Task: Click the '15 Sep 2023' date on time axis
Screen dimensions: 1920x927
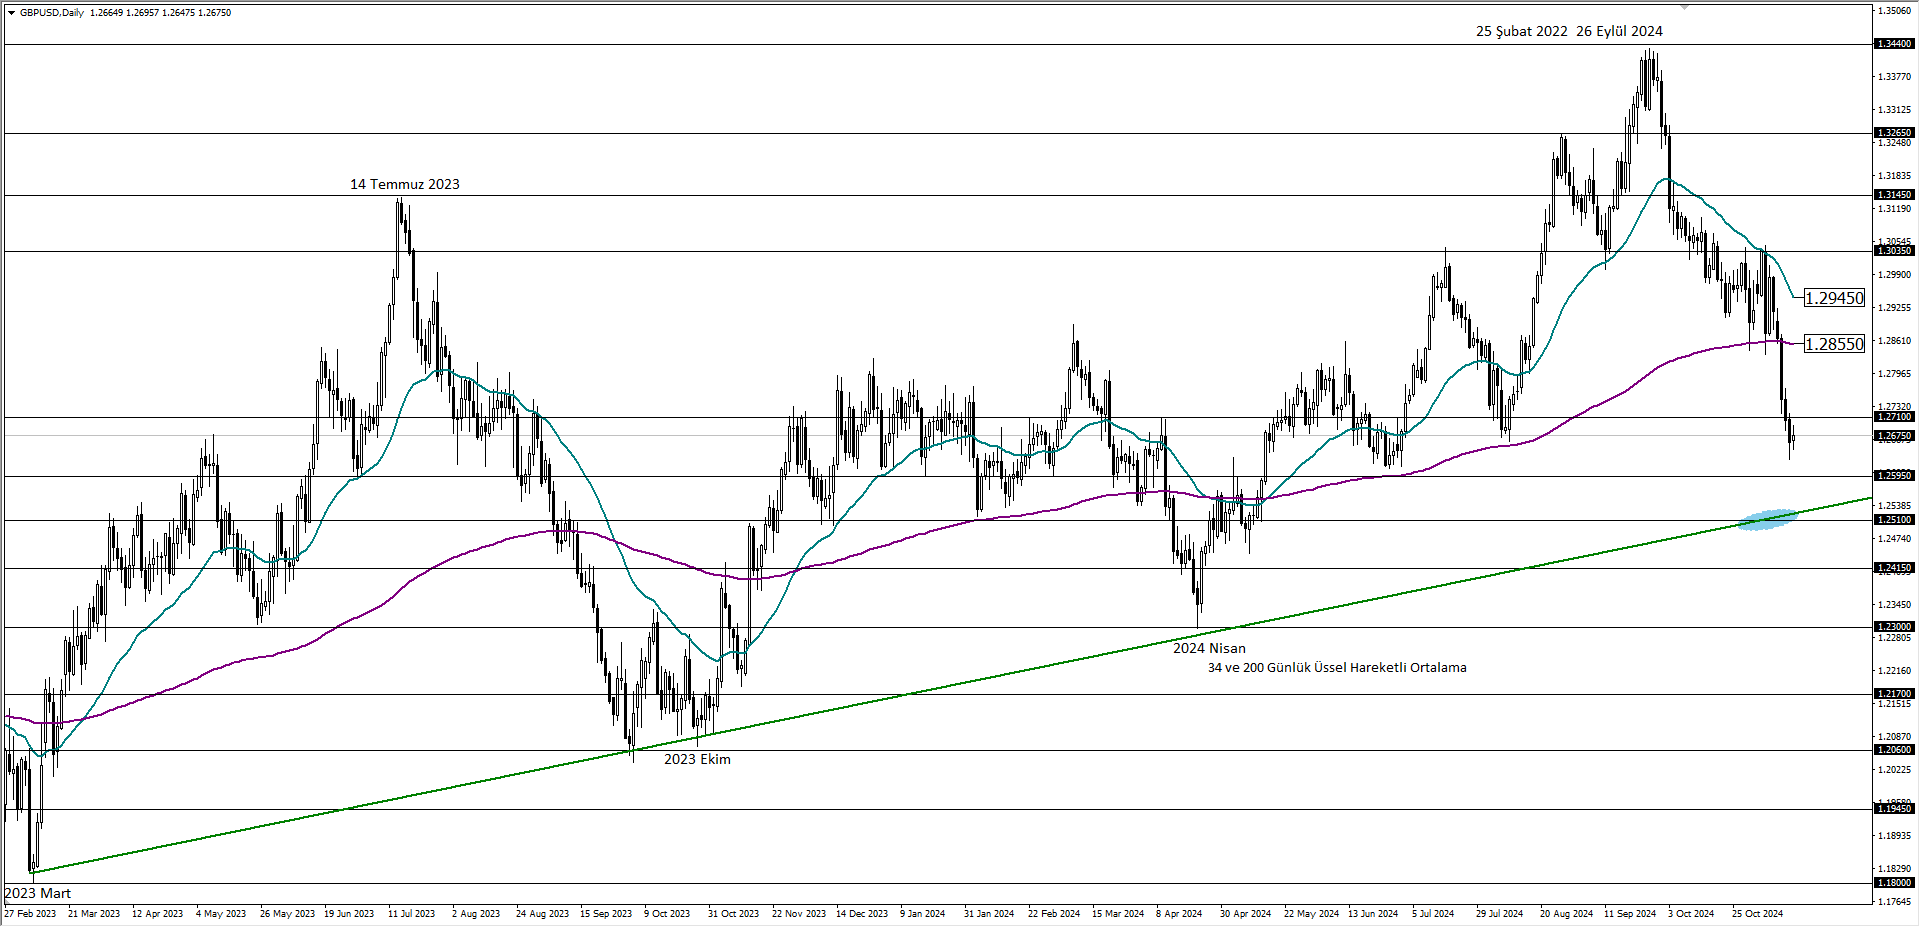Action: [606, 914]
